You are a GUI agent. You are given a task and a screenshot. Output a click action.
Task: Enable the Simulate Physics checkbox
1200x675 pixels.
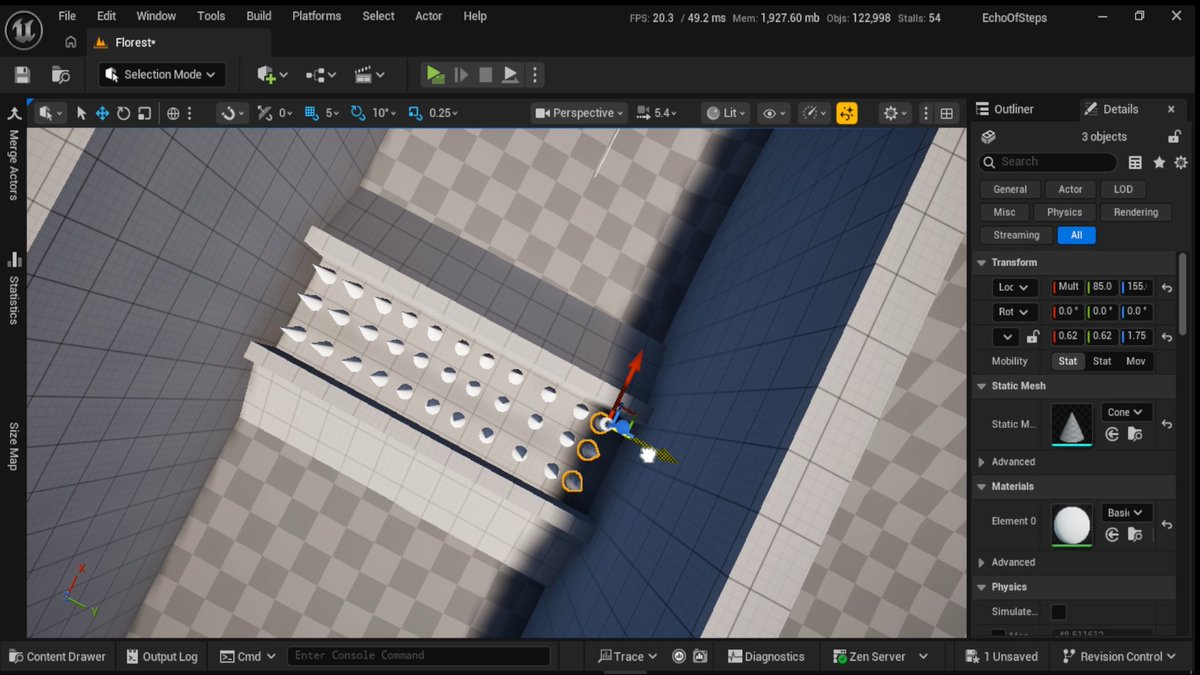1058,612
